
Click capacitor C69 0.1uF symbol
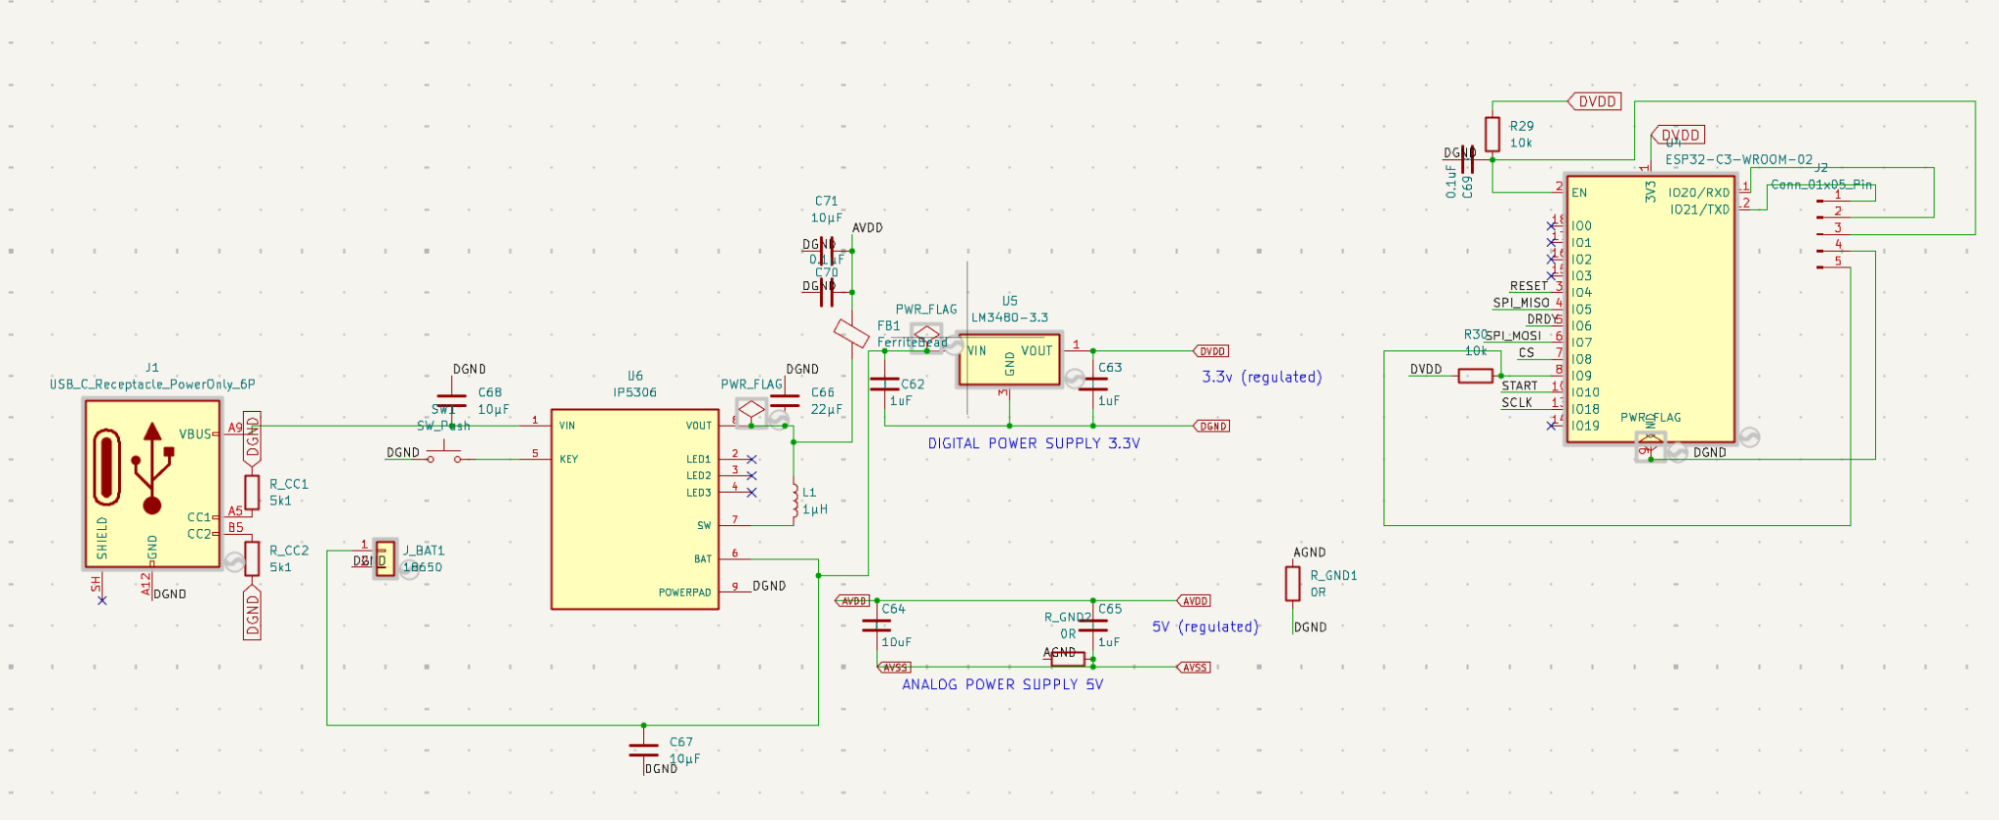(x=1469, y=159)
